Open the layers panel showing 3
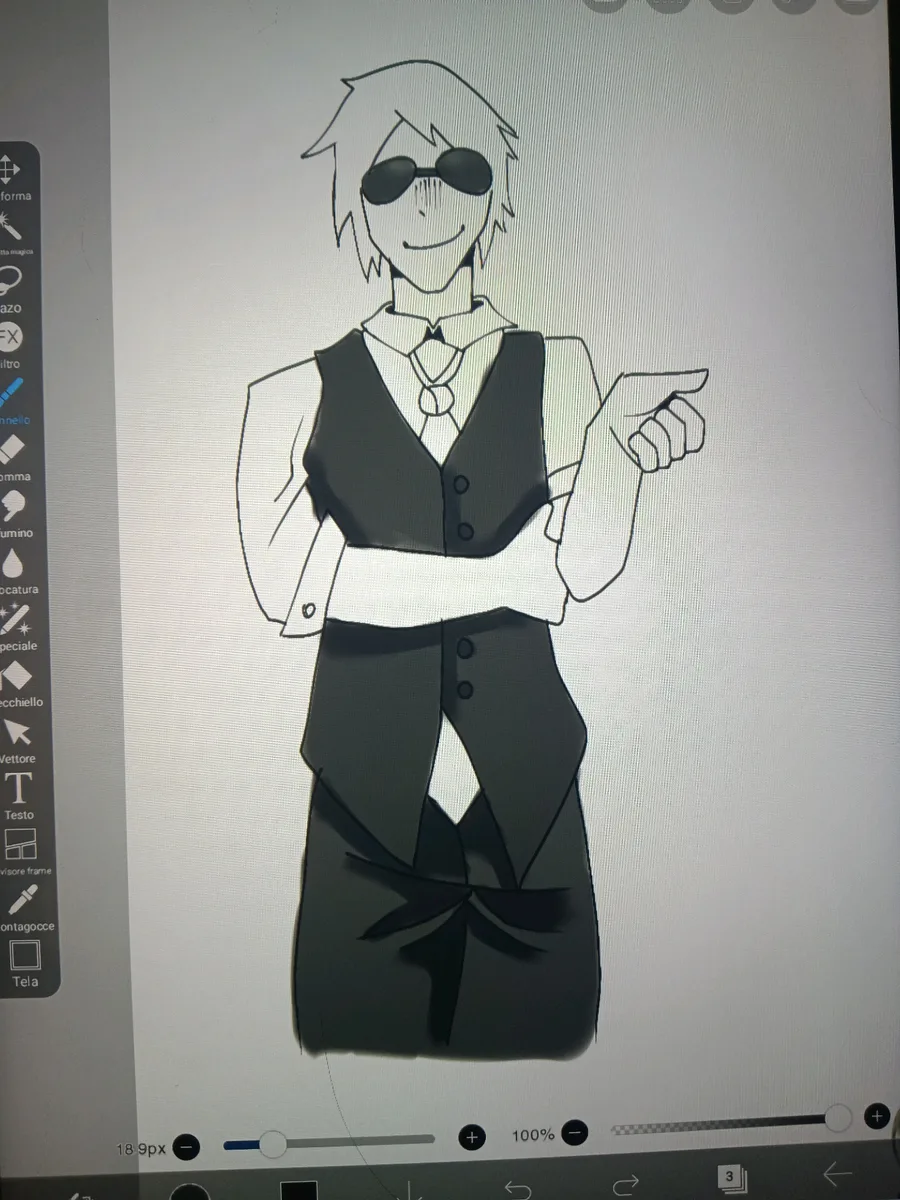The image size is (900, 1200). pyautogui.click(x=730, y=1177)
